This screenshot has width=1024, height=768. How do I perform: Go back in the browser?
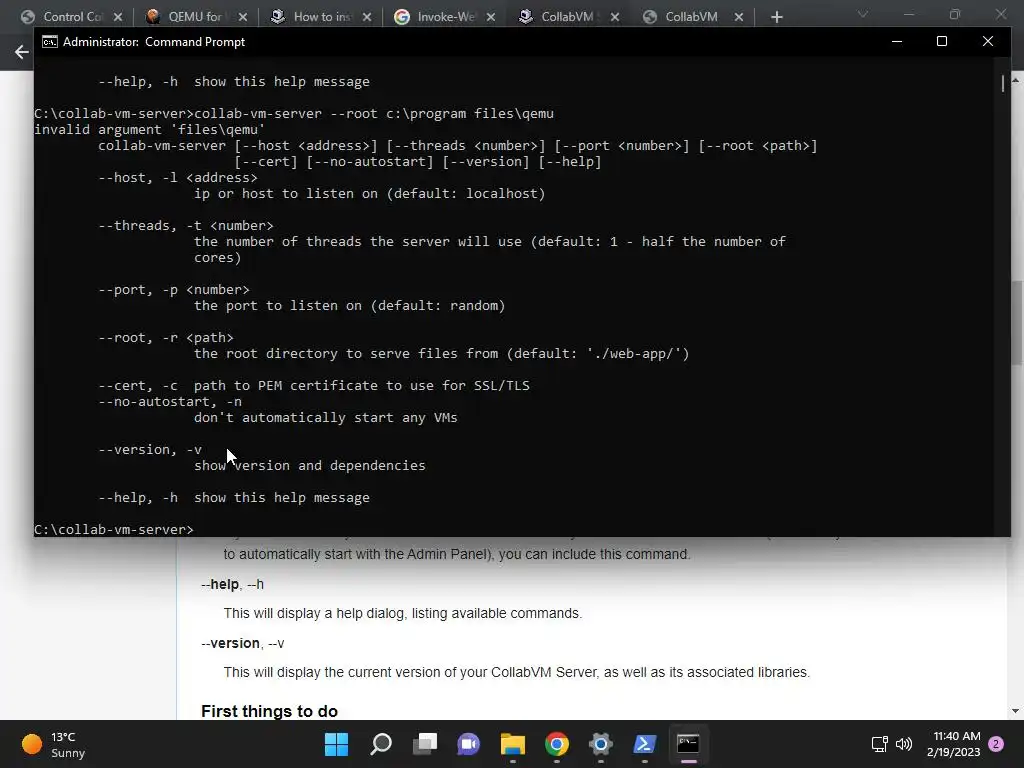point(22,52)
